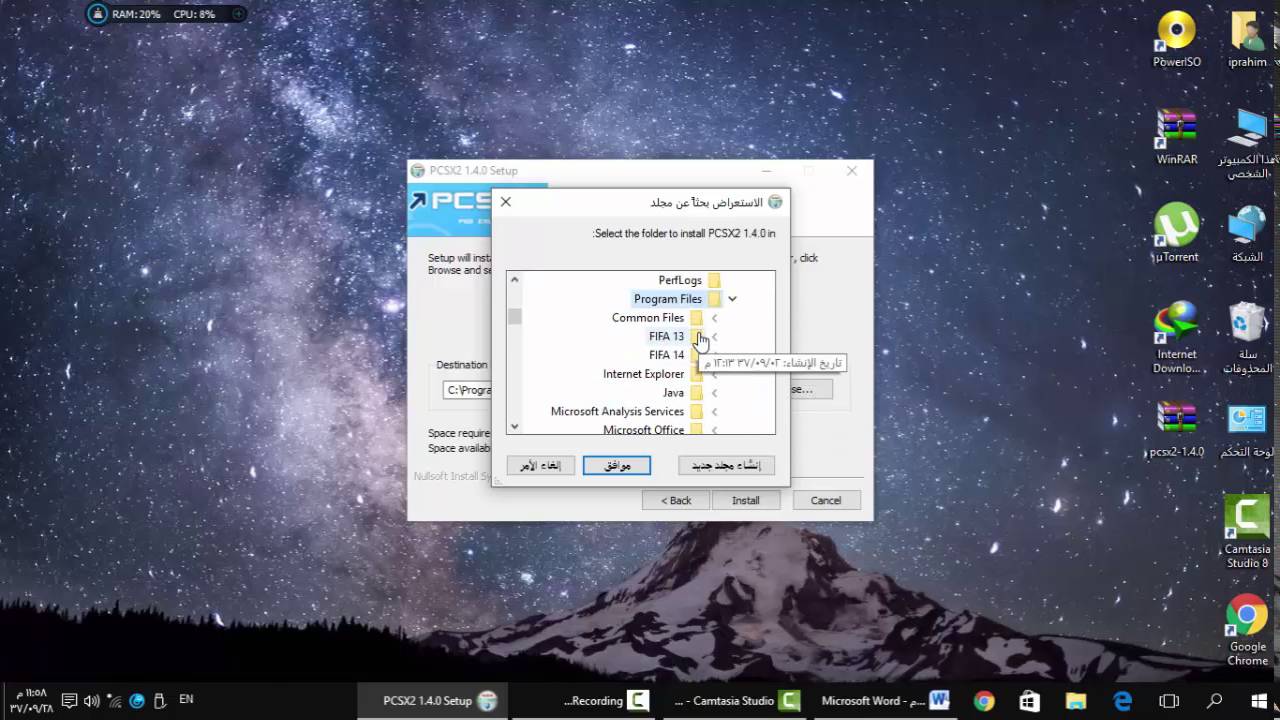Viewport: 1280px width, 720px height.
Task: Click the RAM/CPU monitor widget
Action: 166,14
